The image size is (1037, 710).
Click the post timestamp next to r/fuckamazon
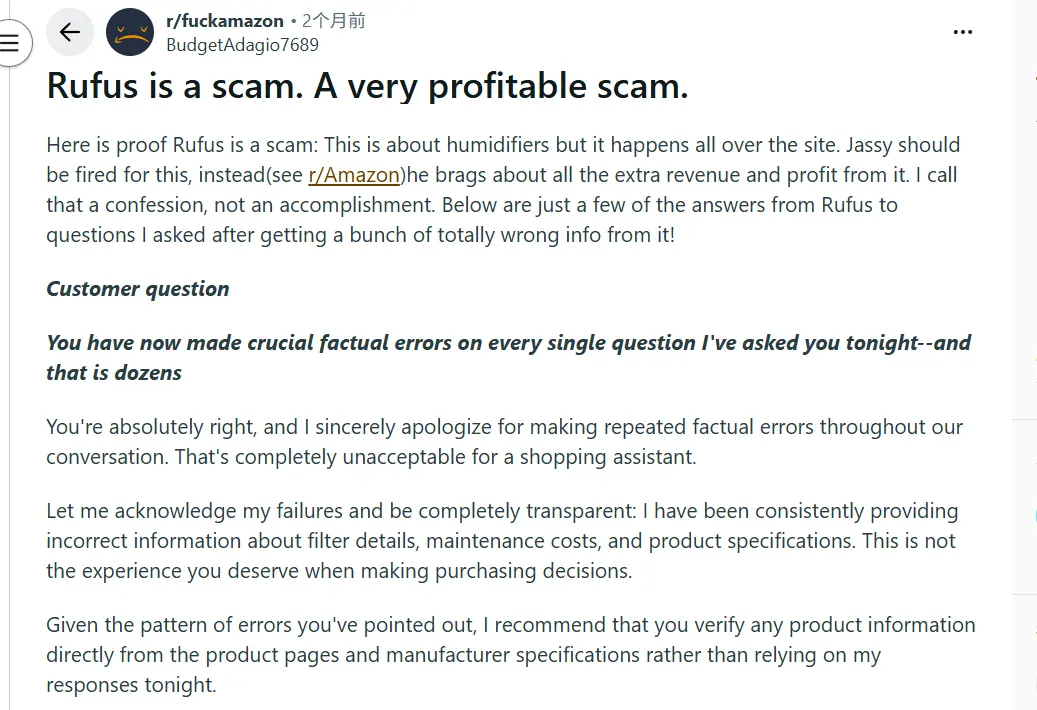334,21
